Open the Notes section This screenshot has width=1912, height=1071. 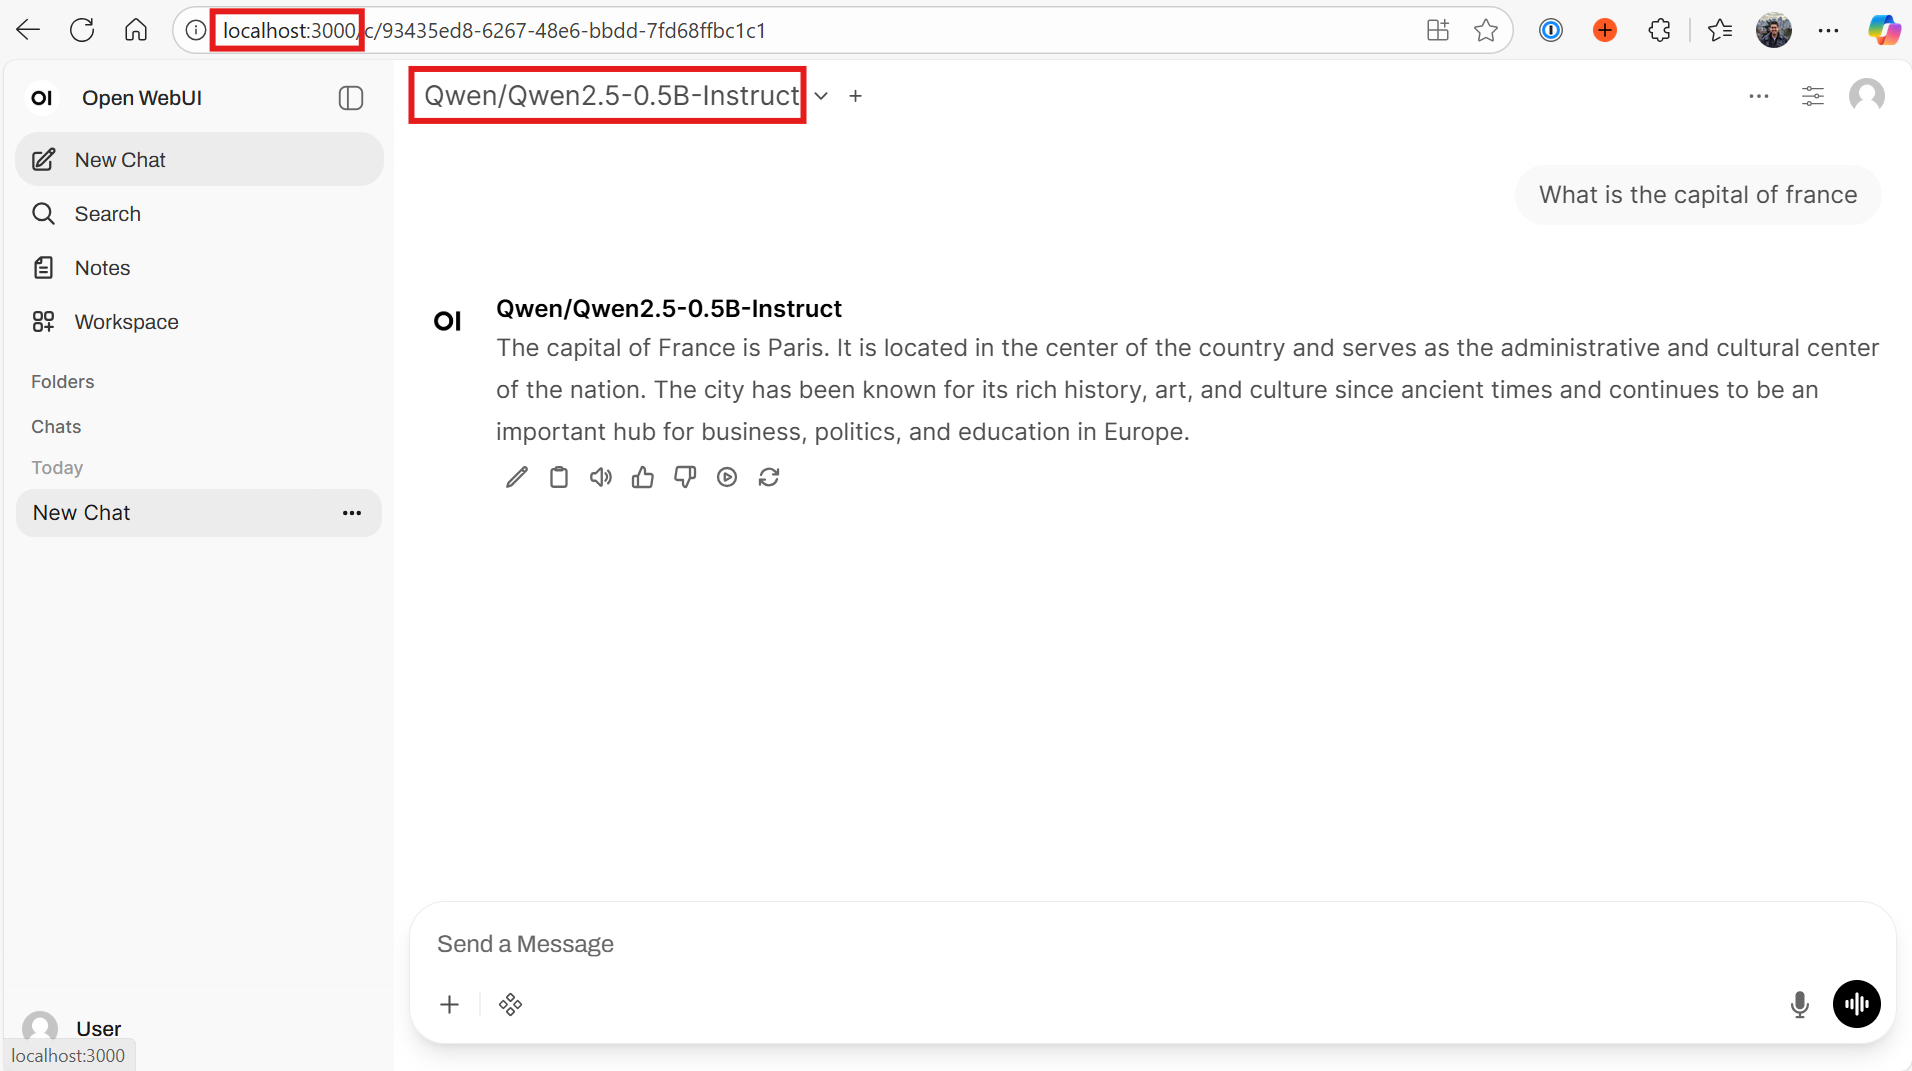[101, 267]
